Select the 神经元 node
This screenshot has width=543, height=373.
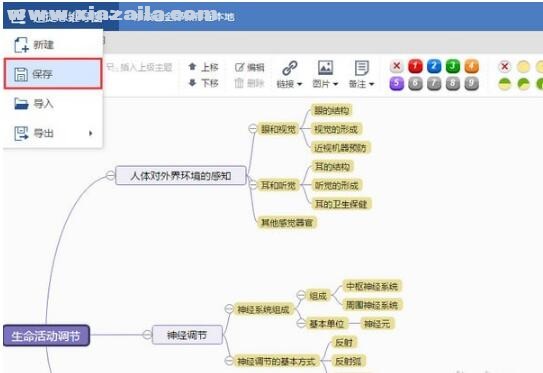point(377,324)
